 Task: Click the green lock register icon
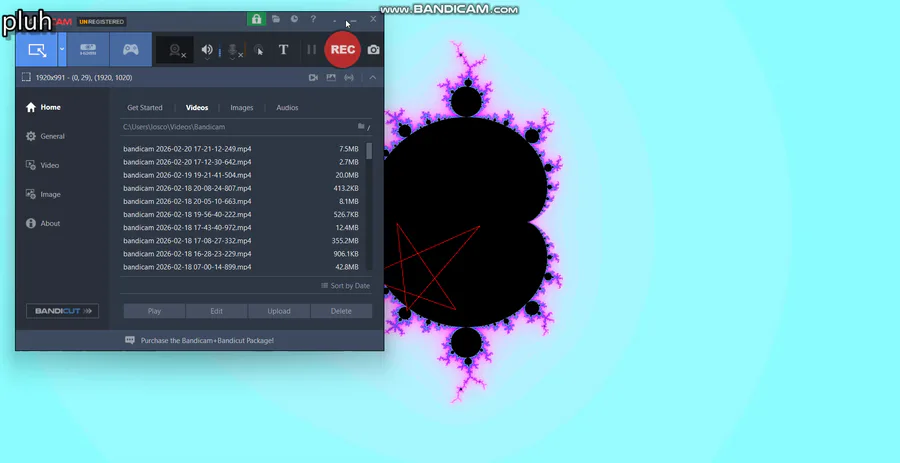256,19
